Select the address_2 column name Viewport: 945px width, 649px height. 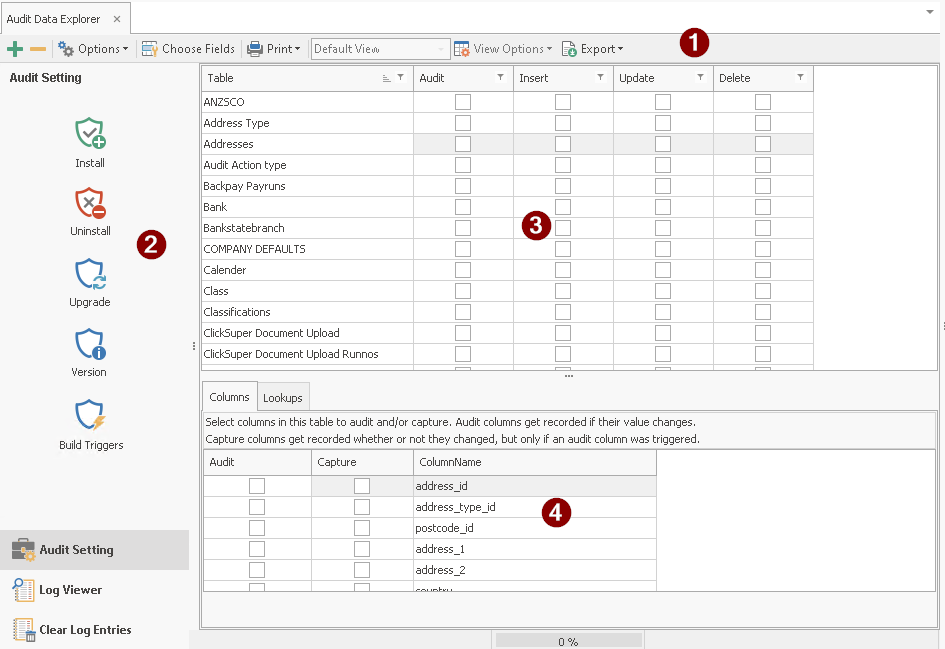click(x=440, y=570)
